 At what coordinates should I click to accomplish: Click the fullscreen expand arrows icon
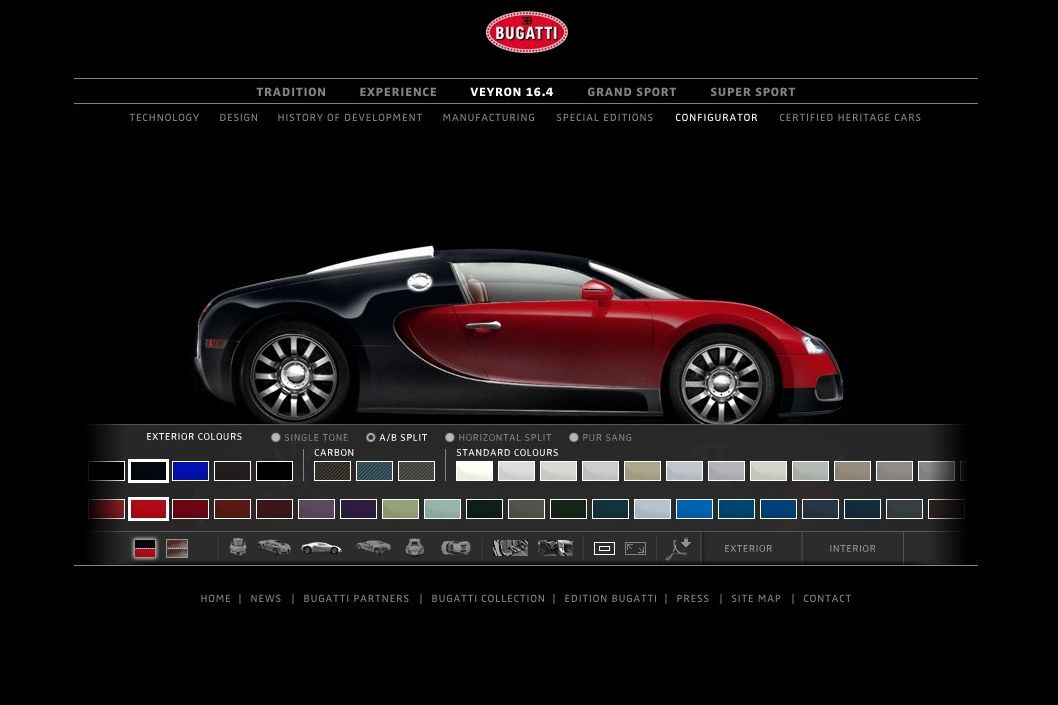coord(635,548)
